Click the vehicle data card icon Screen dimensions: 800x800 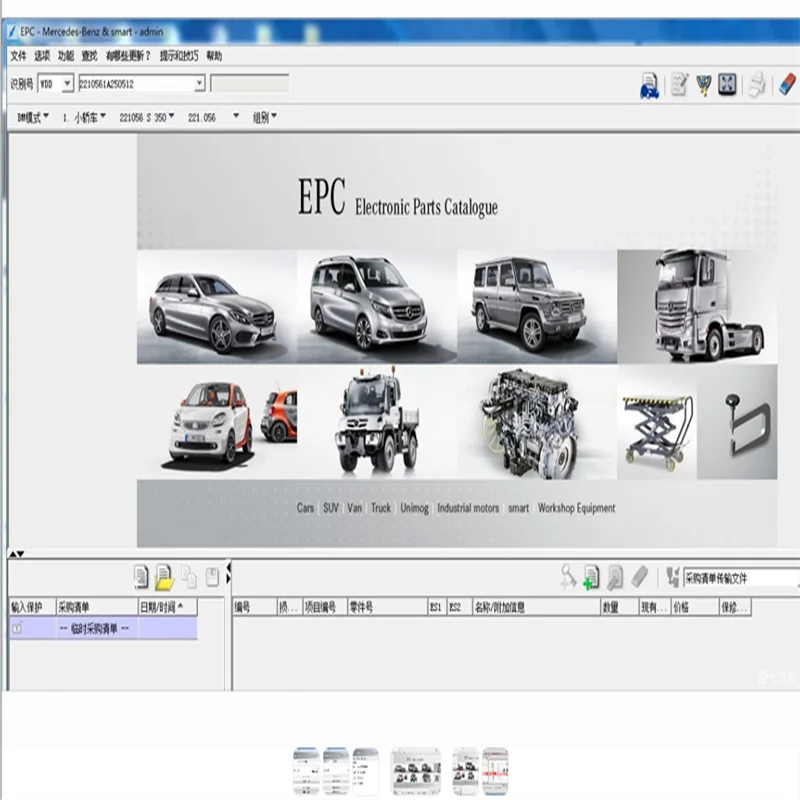coord(649,86)
